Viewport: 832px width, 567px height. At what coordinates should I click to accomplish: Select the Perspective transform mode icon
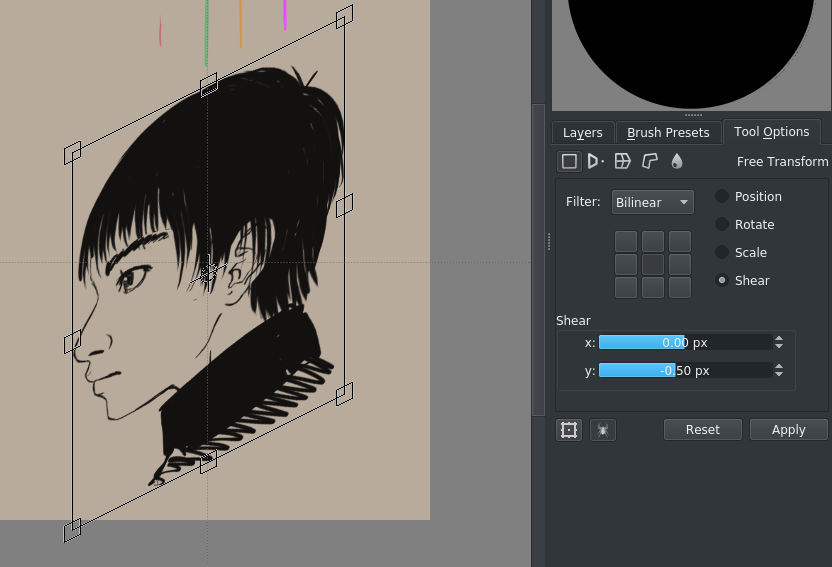tap(596, 161)
